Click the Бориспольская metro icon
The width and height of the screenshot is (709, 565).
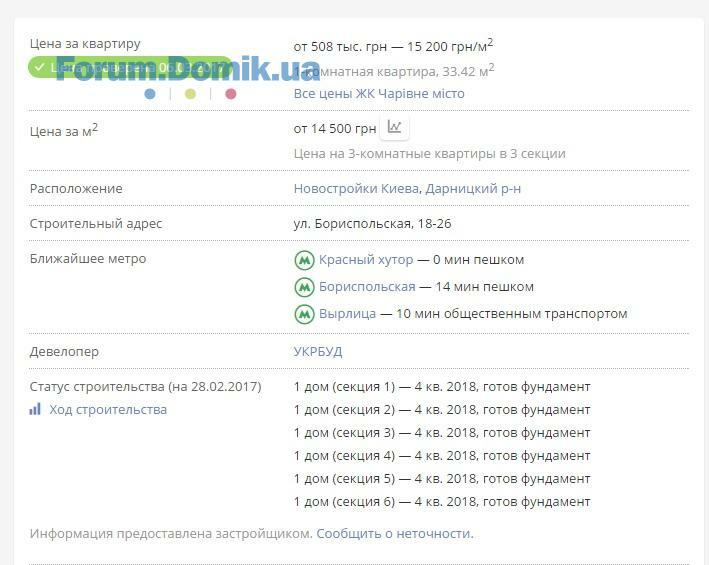pos(304,287)
